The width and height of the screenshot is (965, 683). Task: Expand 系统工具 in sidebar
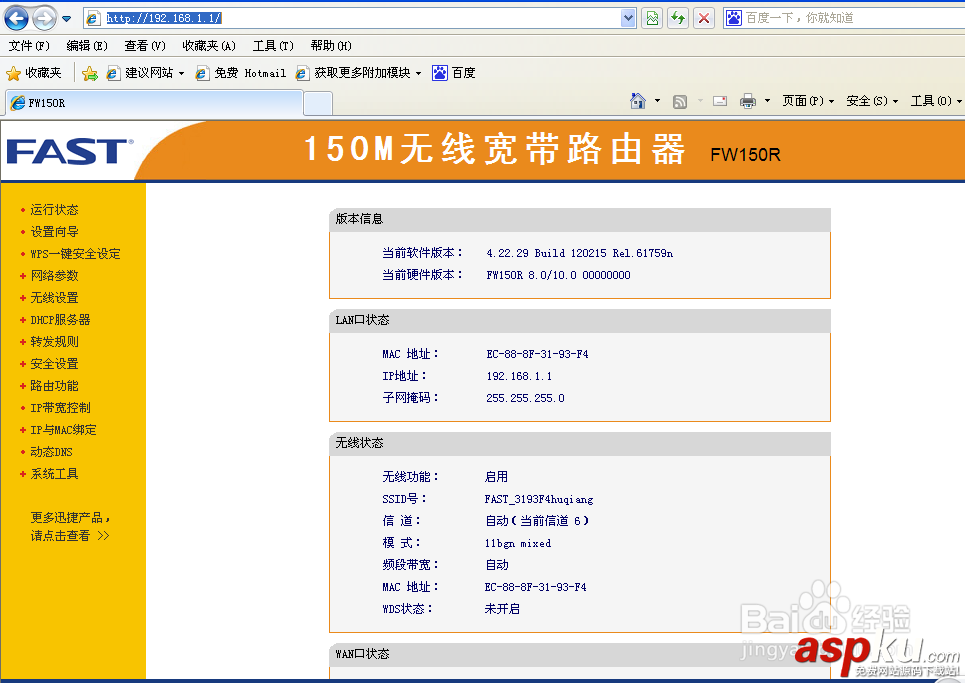point(54,474)
